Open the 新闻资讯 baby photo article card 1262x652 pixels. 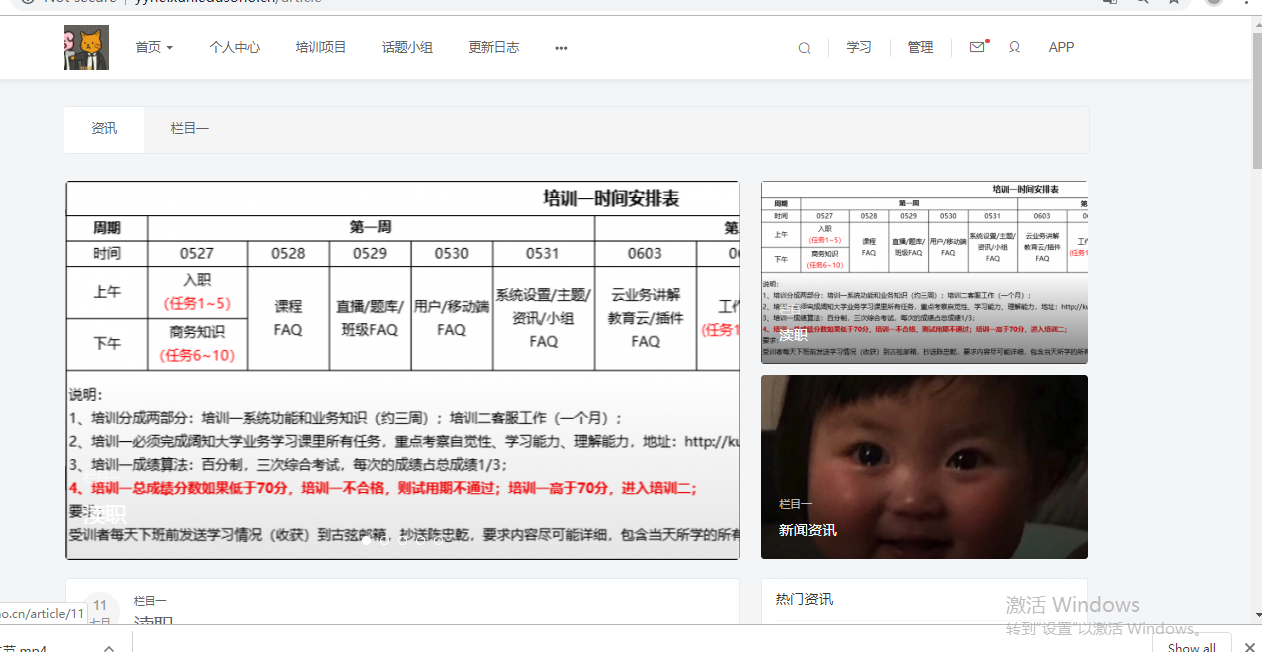click(x=924, y=466)
